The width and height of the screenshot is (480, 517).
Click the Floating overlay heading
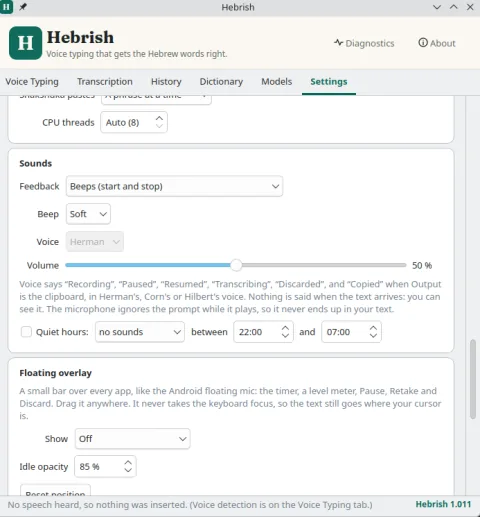click(x=55, y=373)
